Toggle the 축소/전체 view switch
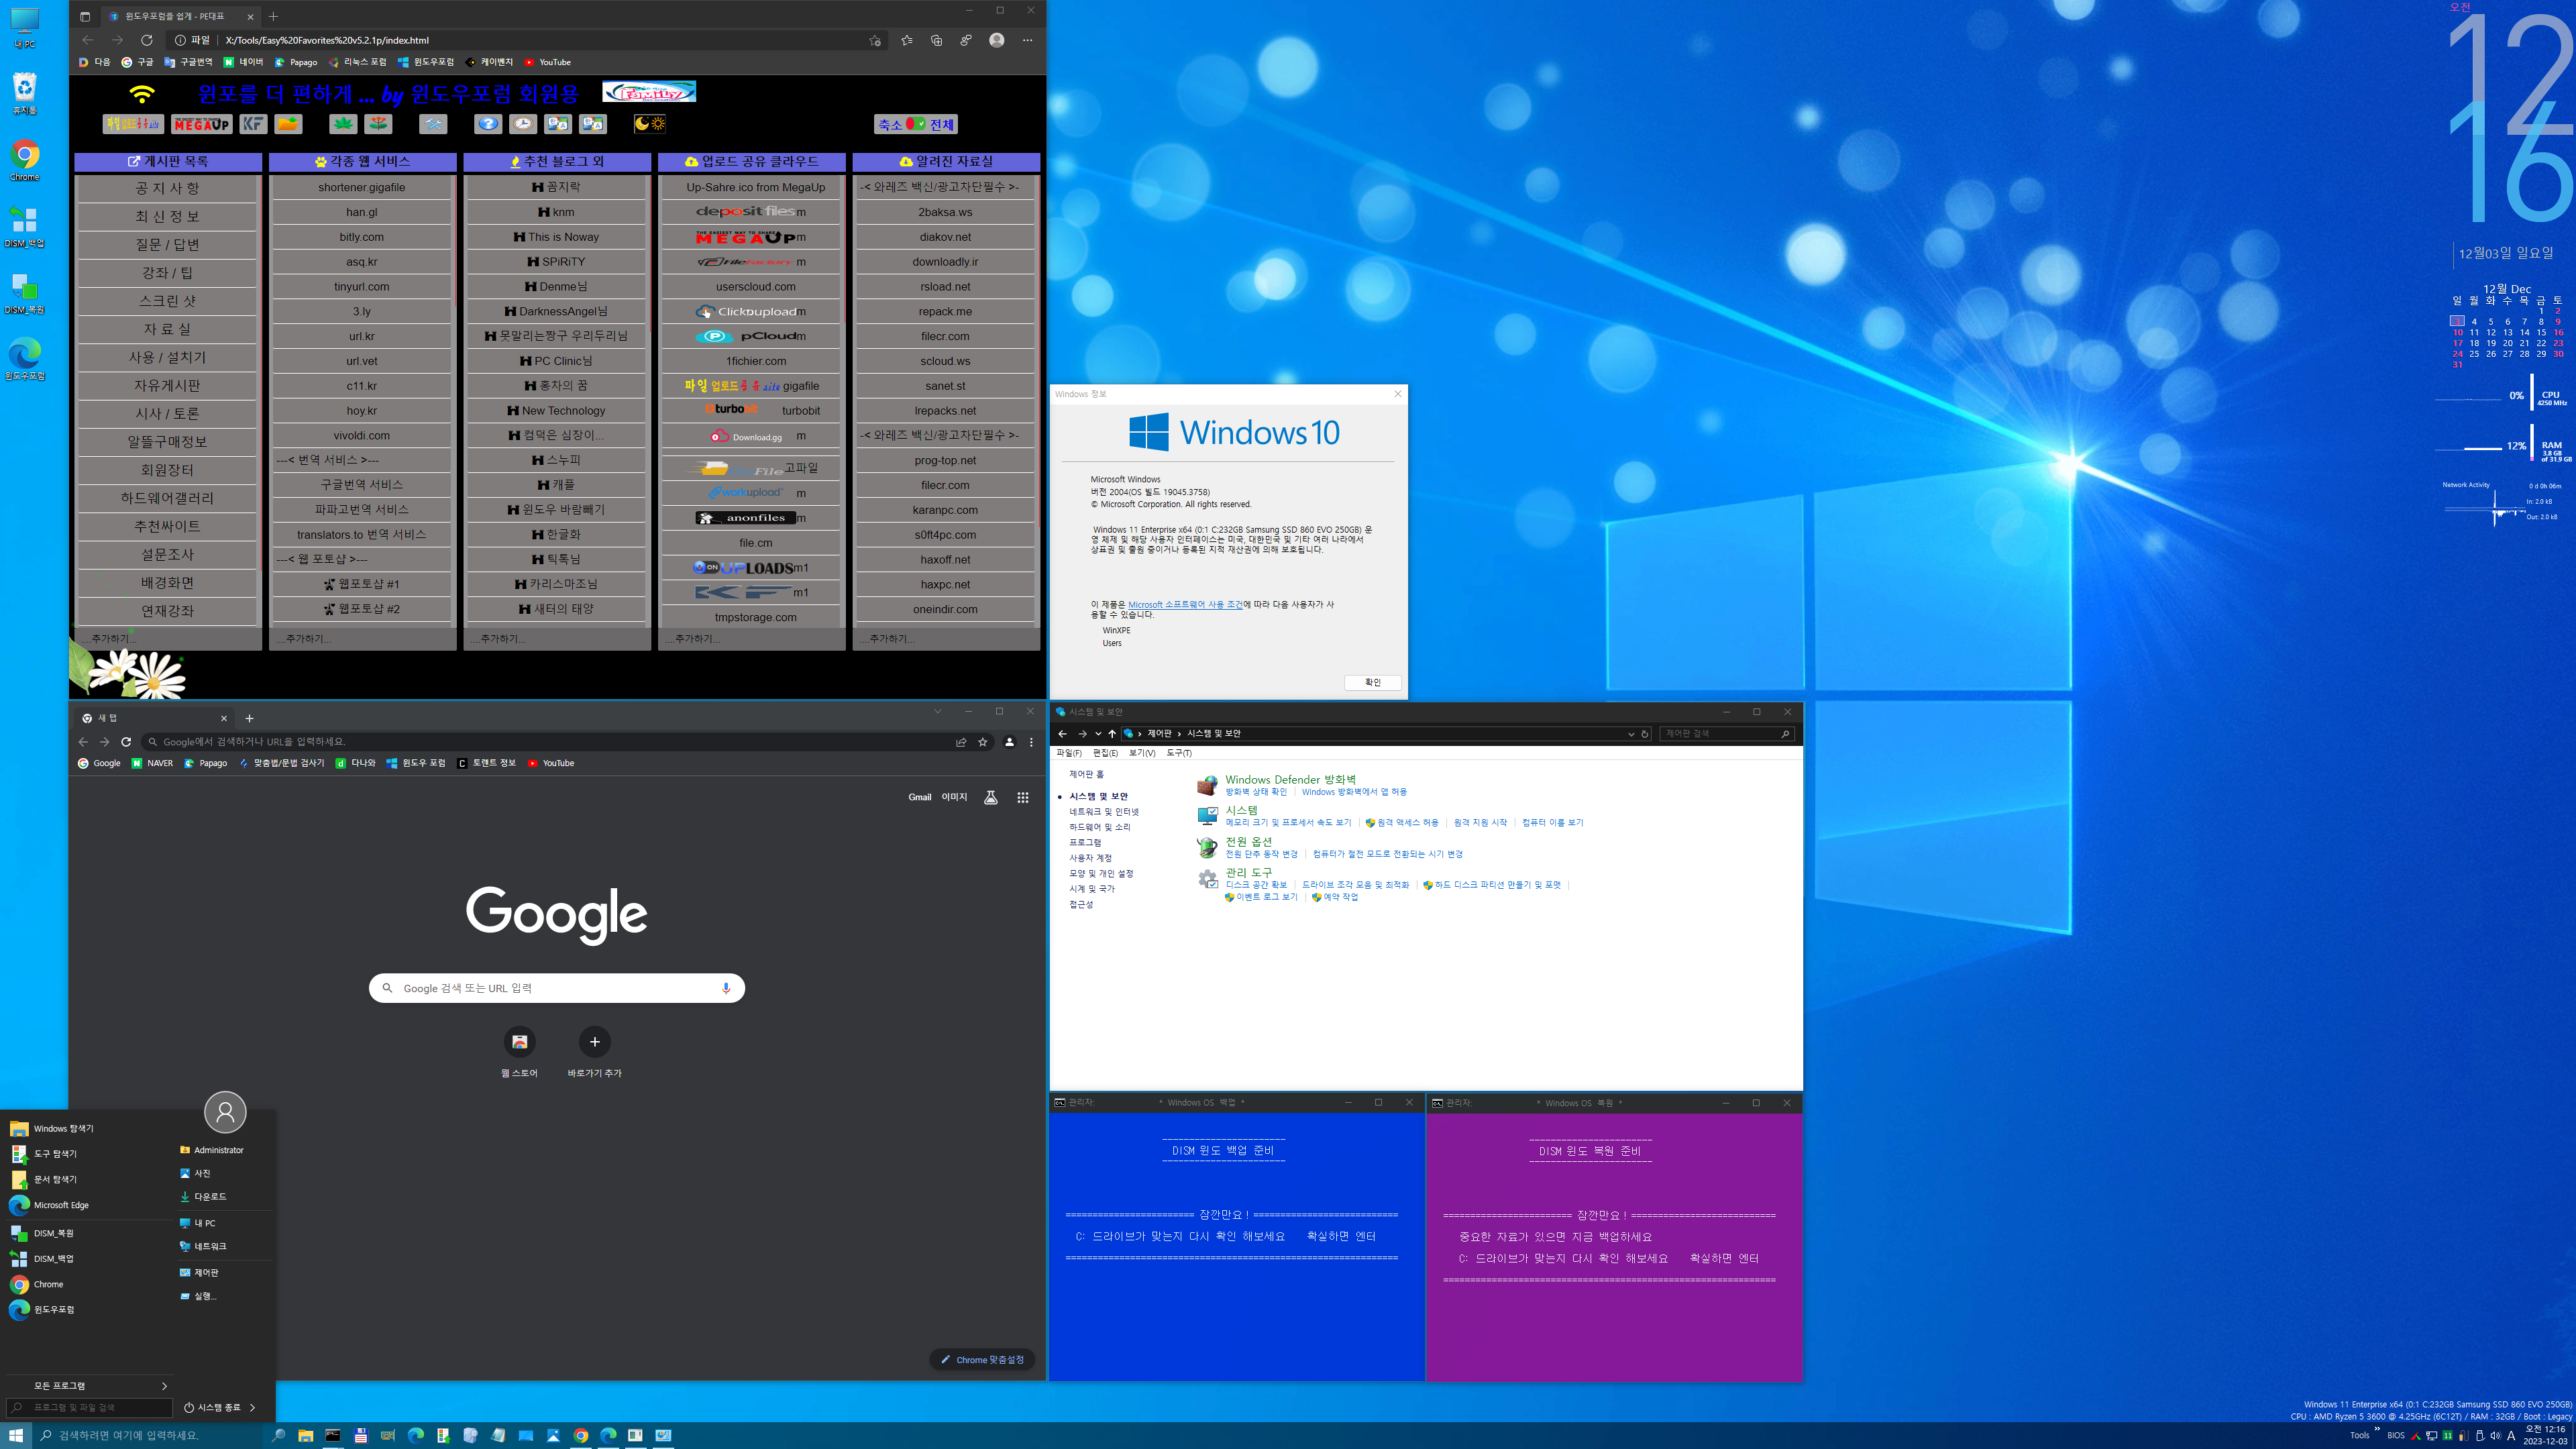The height and width of the screenshot is (1449, 2576). (x=916, y=124)
